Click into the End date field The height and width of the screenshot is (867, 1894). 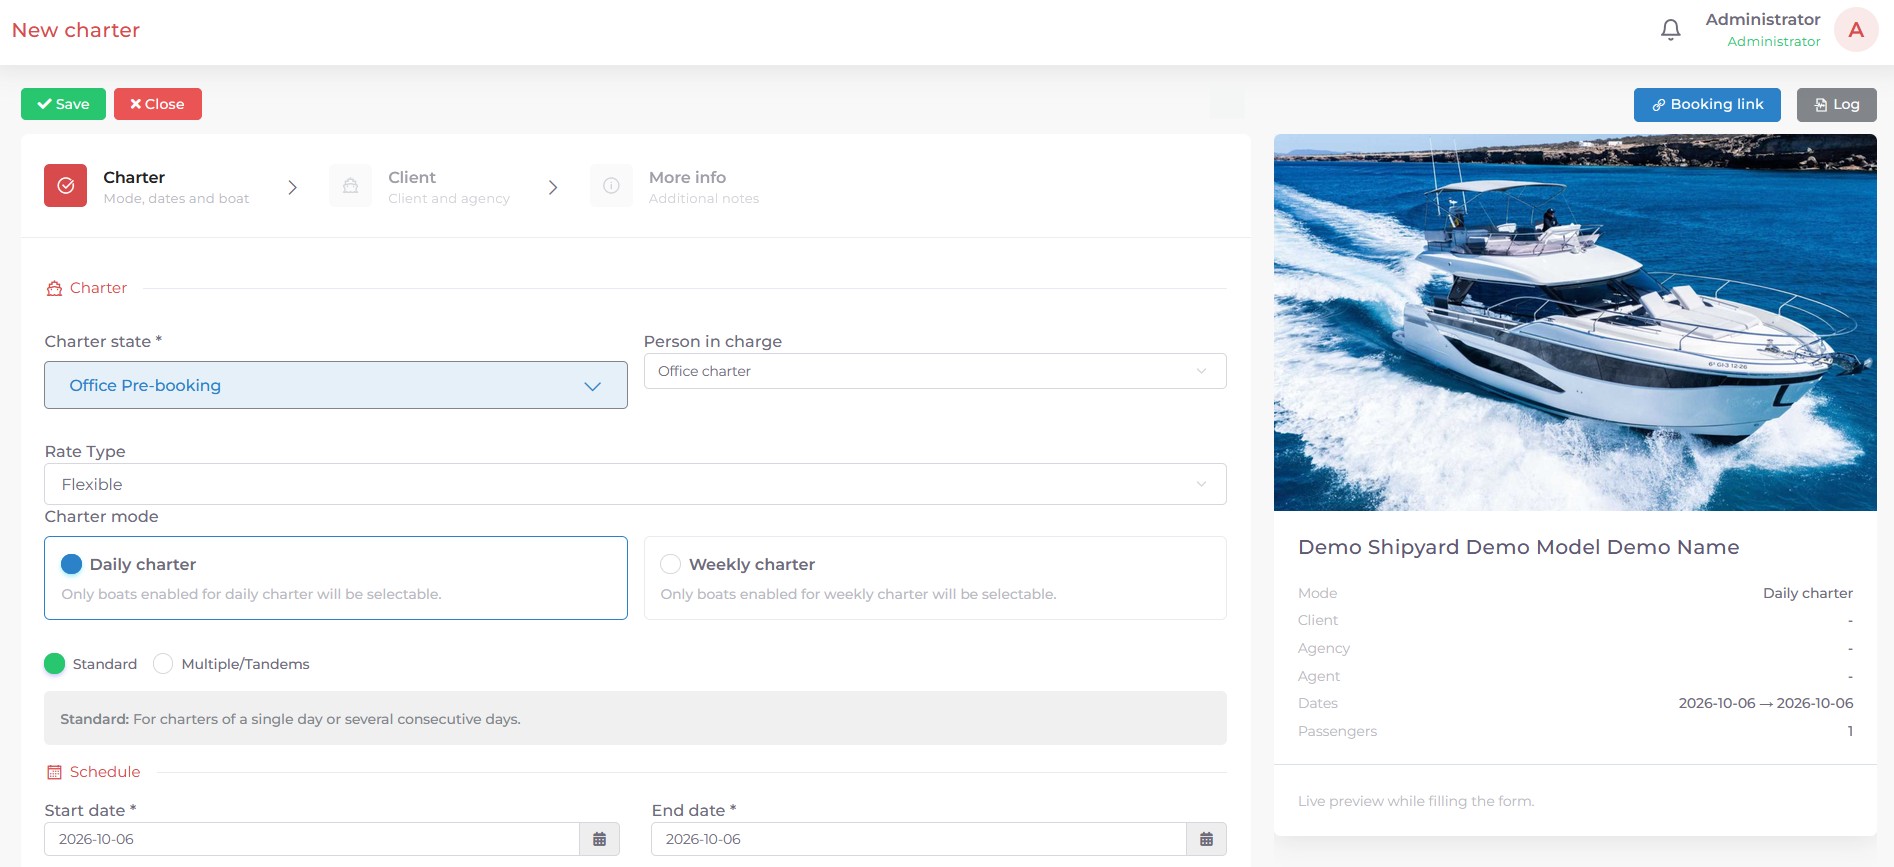(919, 839)
